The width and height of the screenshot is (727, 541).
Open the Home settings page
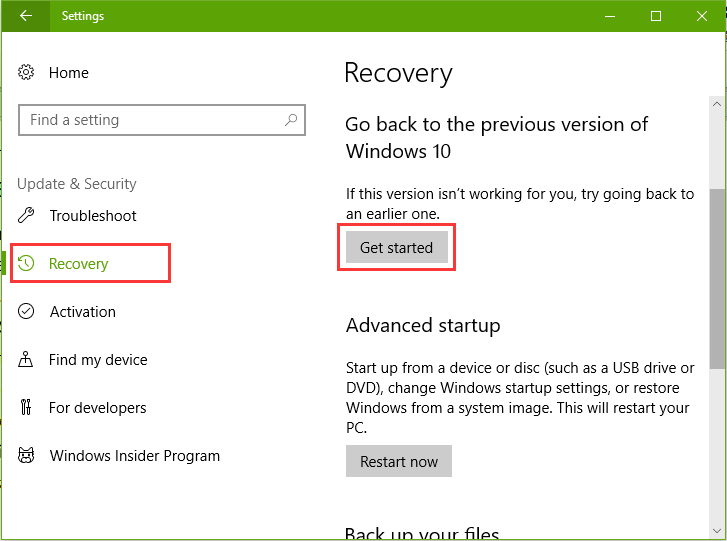(x=69, y=73)
